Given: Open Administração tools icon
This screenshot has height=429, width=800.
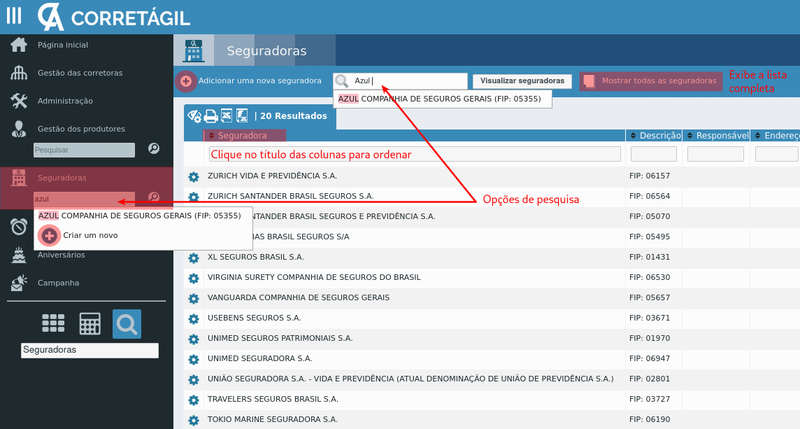Looking at the screenshot, I should tap(19, 100).
